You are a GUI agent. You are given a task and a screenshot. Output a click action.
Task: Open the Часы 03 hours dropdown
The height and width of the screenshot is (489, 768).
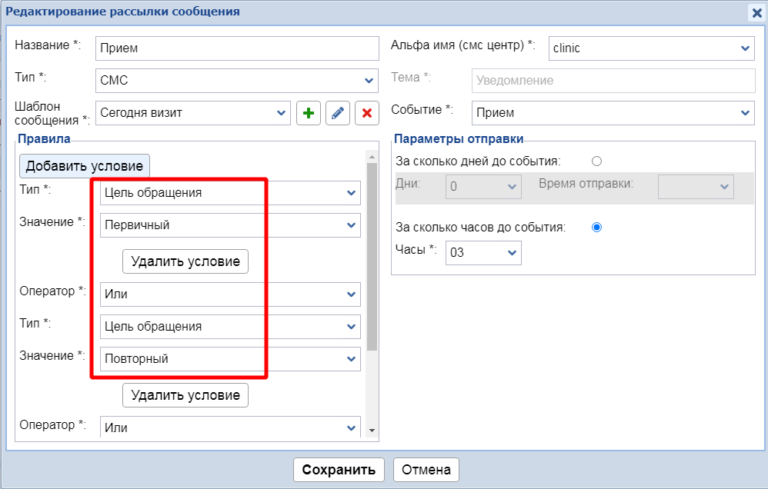[x=483, y=251]
